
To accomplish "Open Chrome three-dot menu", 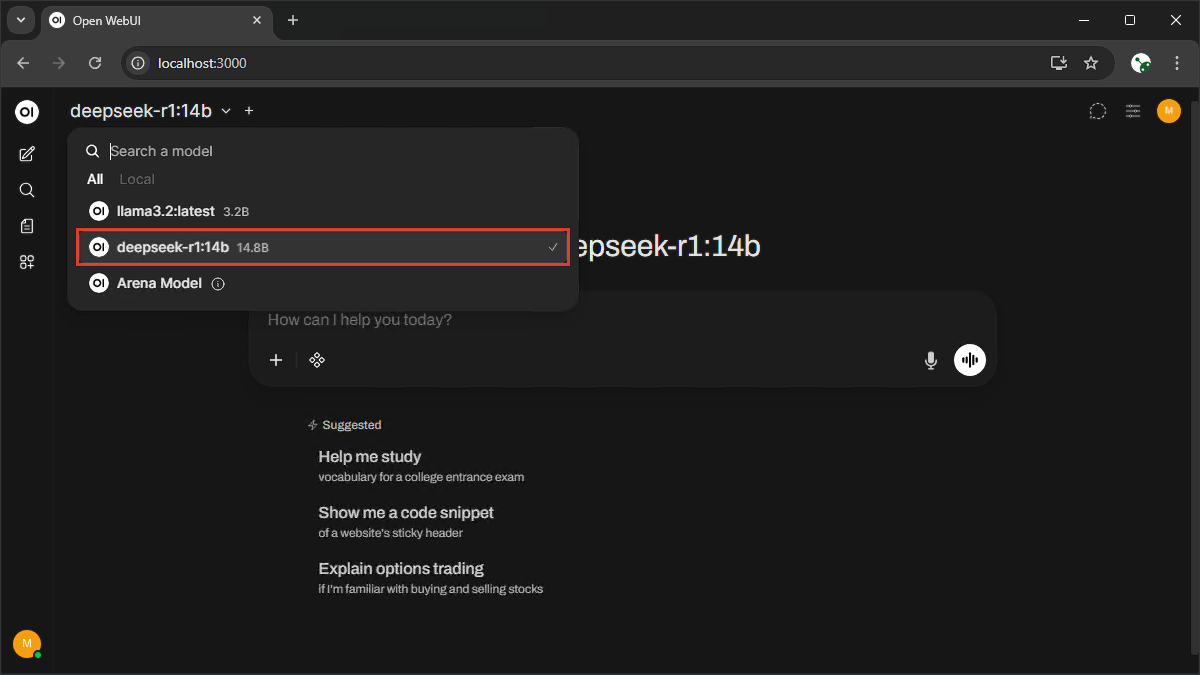I will pyautogui.click(x=1177, y=63).
